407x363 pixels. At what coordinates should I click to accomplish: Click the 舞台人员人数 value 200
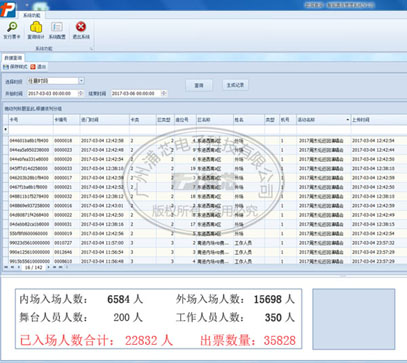(x=121, y=317)
